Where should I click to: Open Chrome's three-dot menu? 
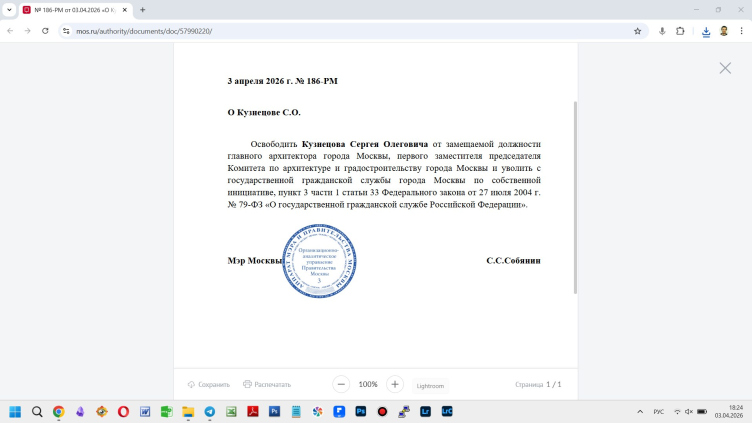coord(741,31)
